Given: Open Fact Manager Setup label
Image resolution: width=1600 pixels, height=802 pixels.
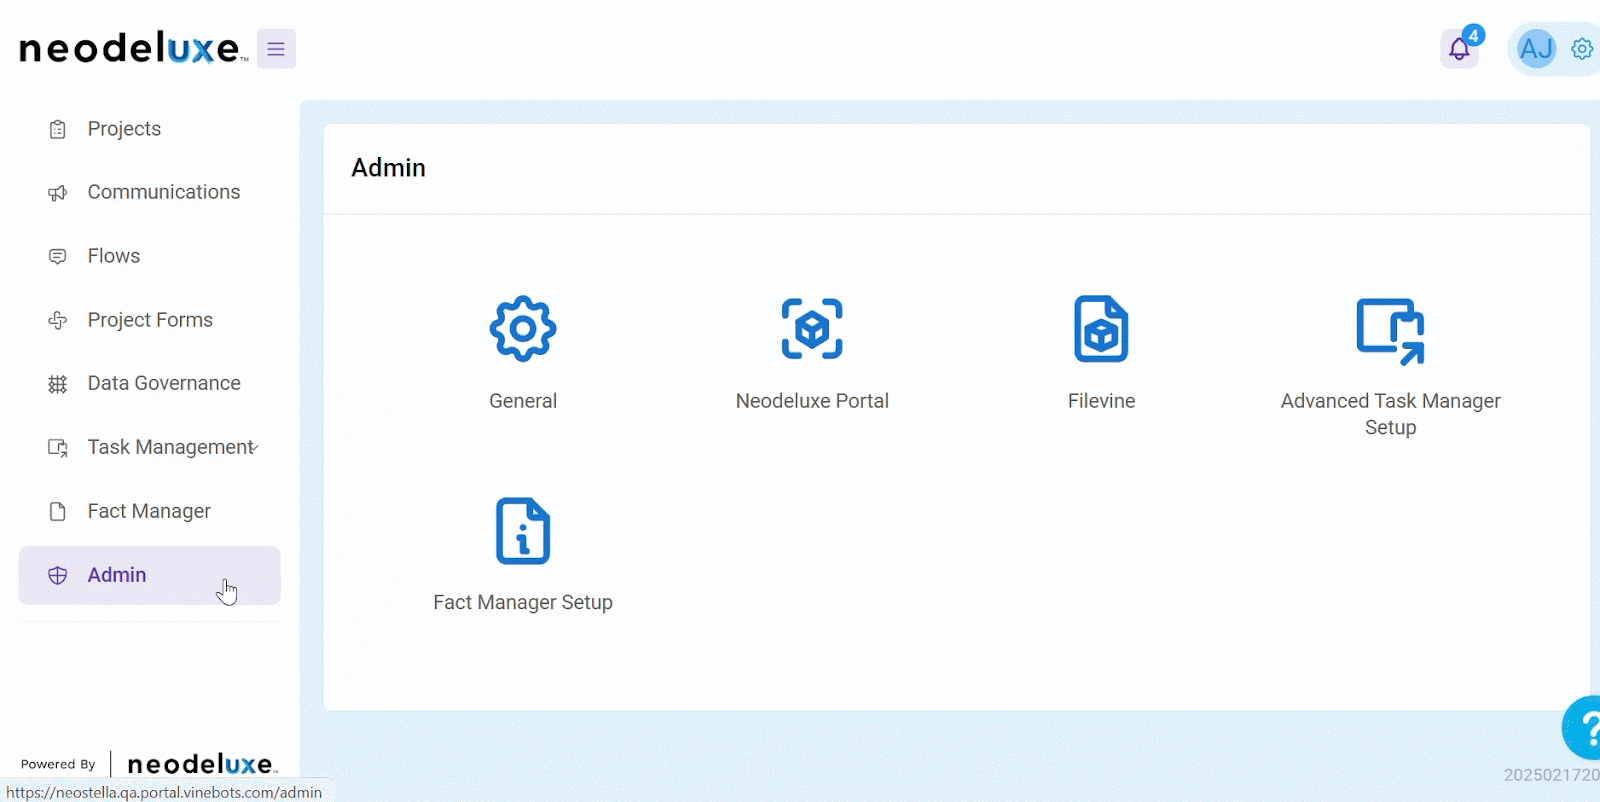Looking at the screenshot, I should [523, 602].
